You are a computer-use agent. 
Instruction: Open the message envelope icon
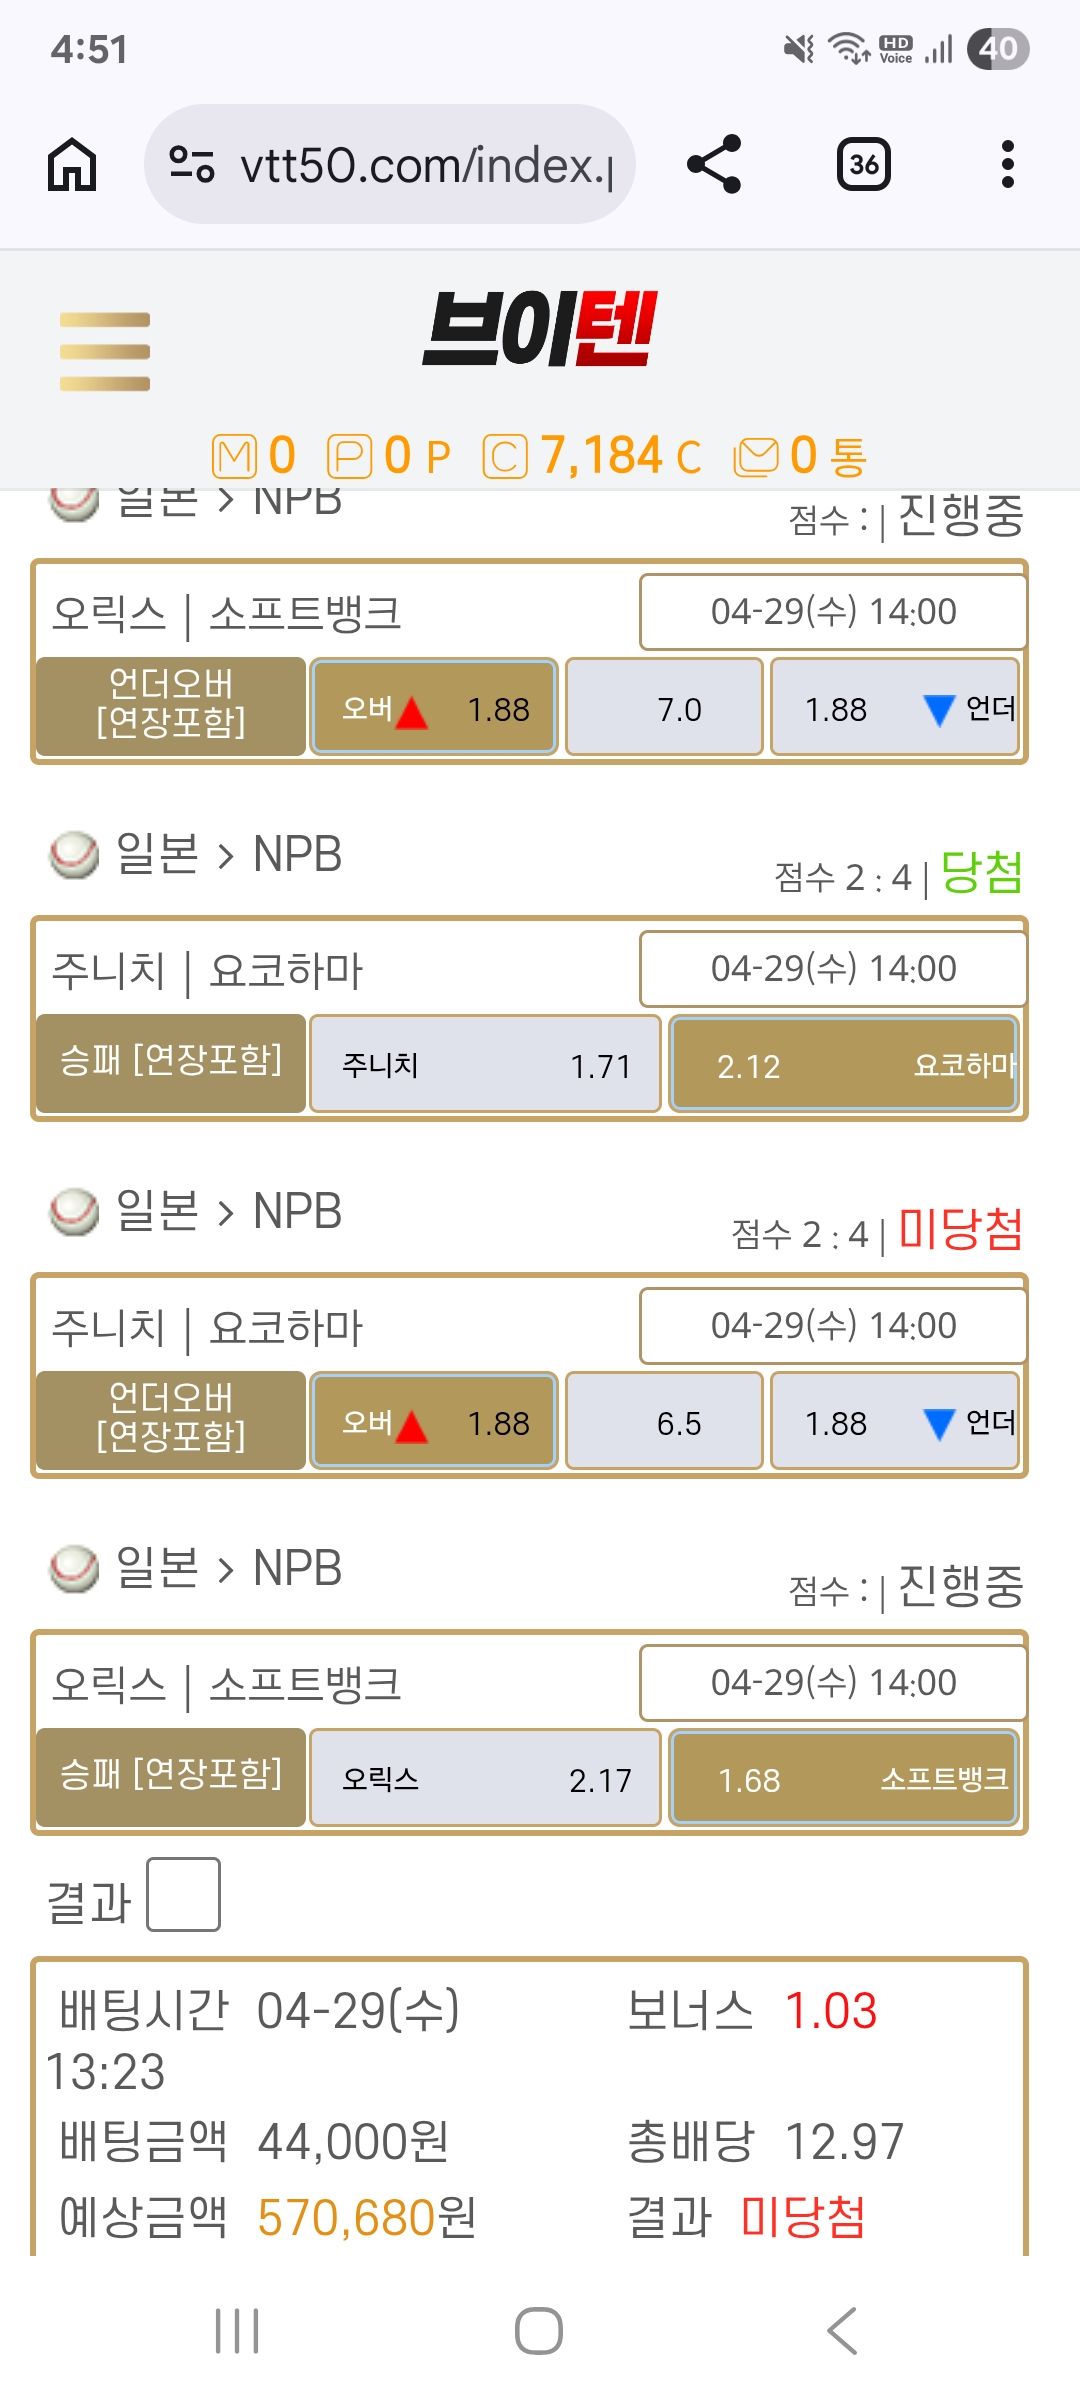[x=756, y=457]
